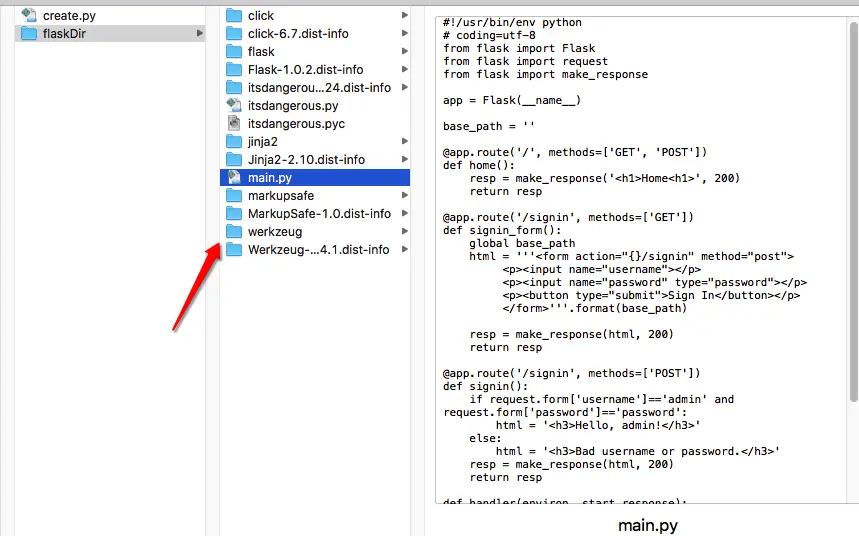Select the MarkupSafe-1.0.dist-info folder icon
This screenshot has height=536, width=859.
click(234, 214)
